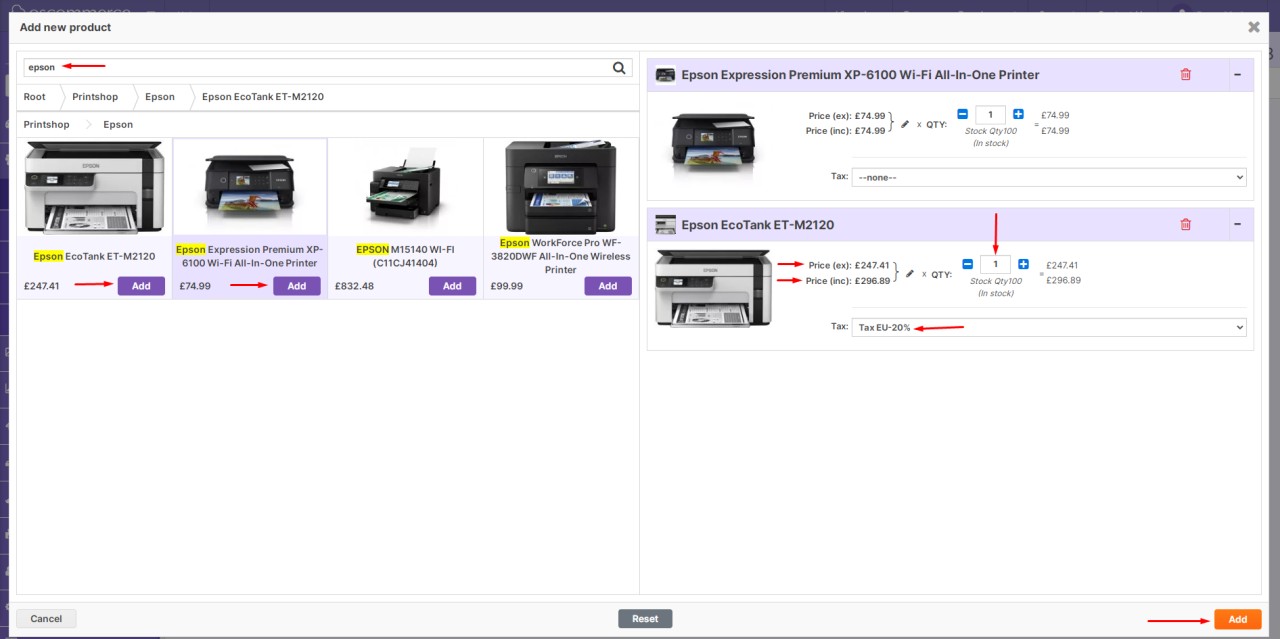The image size is (1280, 639).
Task: Select the EcoTank ET-M2120 product image in results
Action: (x=95, y=188)
